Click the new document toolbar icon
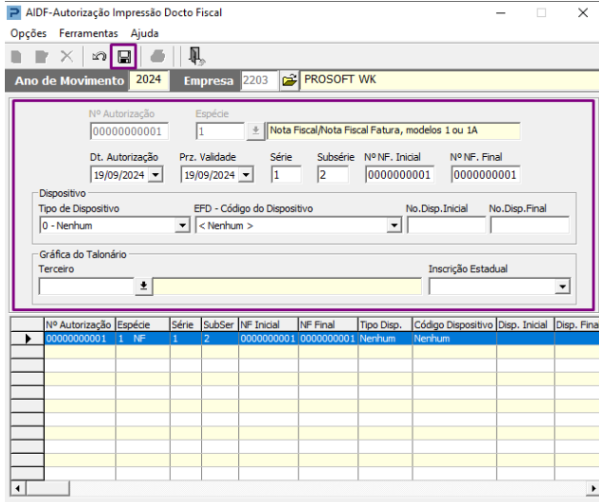The image size is (599, 502). point(16,57)
